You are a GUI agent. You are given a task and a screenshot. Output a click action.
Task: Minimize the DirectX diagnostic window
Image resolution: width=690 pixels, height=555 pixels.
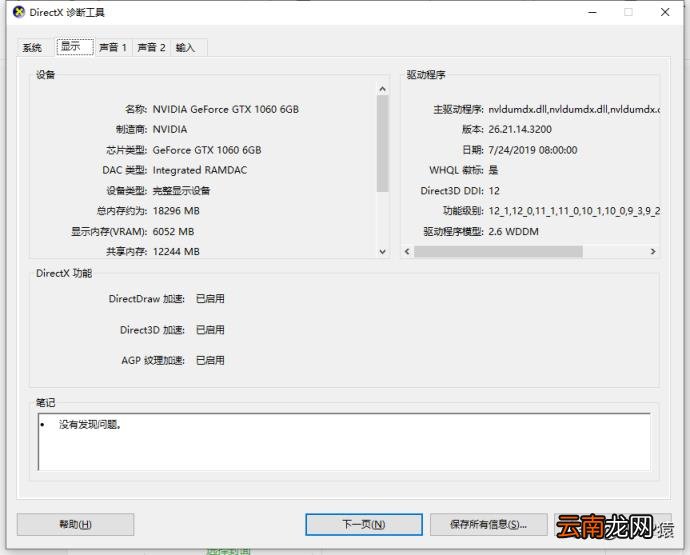click(x=592, y=12)
